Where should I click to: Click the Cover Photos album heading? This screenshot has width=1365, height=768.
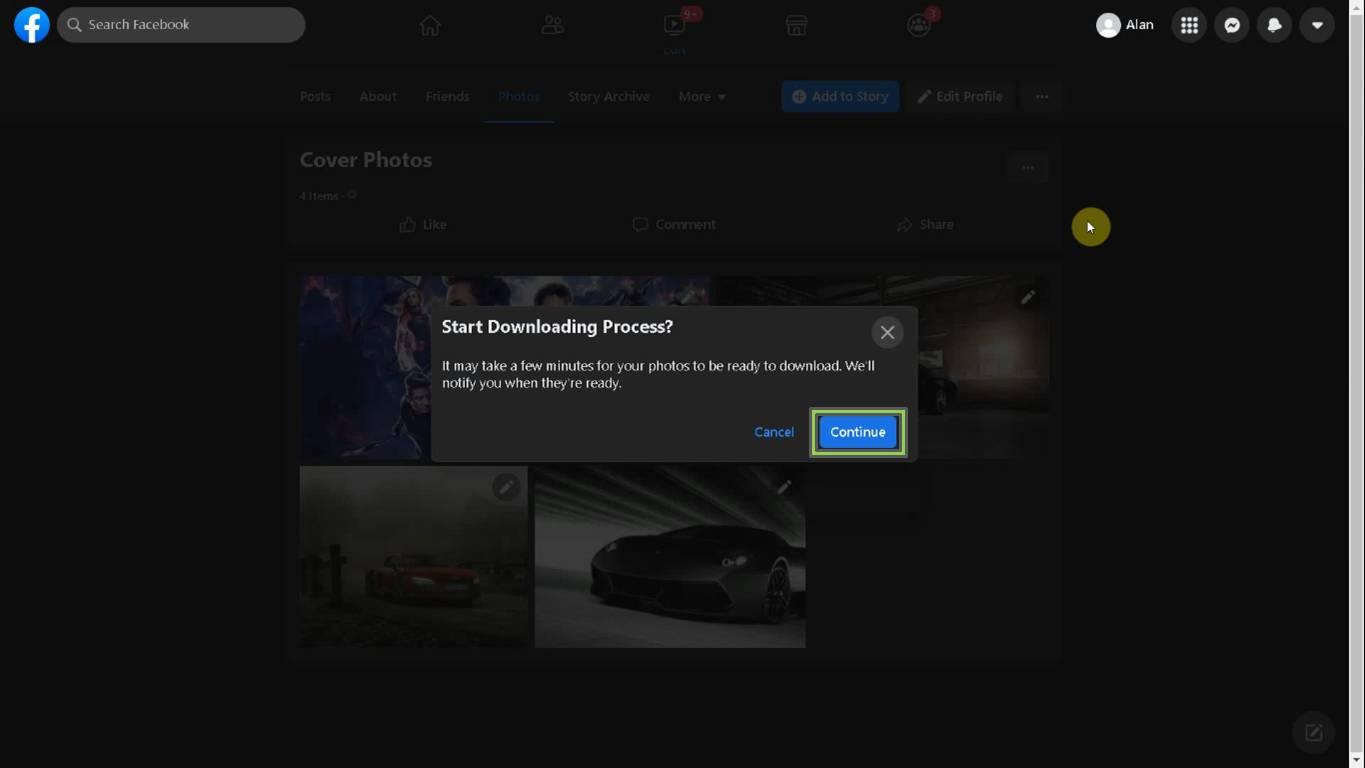366,160
